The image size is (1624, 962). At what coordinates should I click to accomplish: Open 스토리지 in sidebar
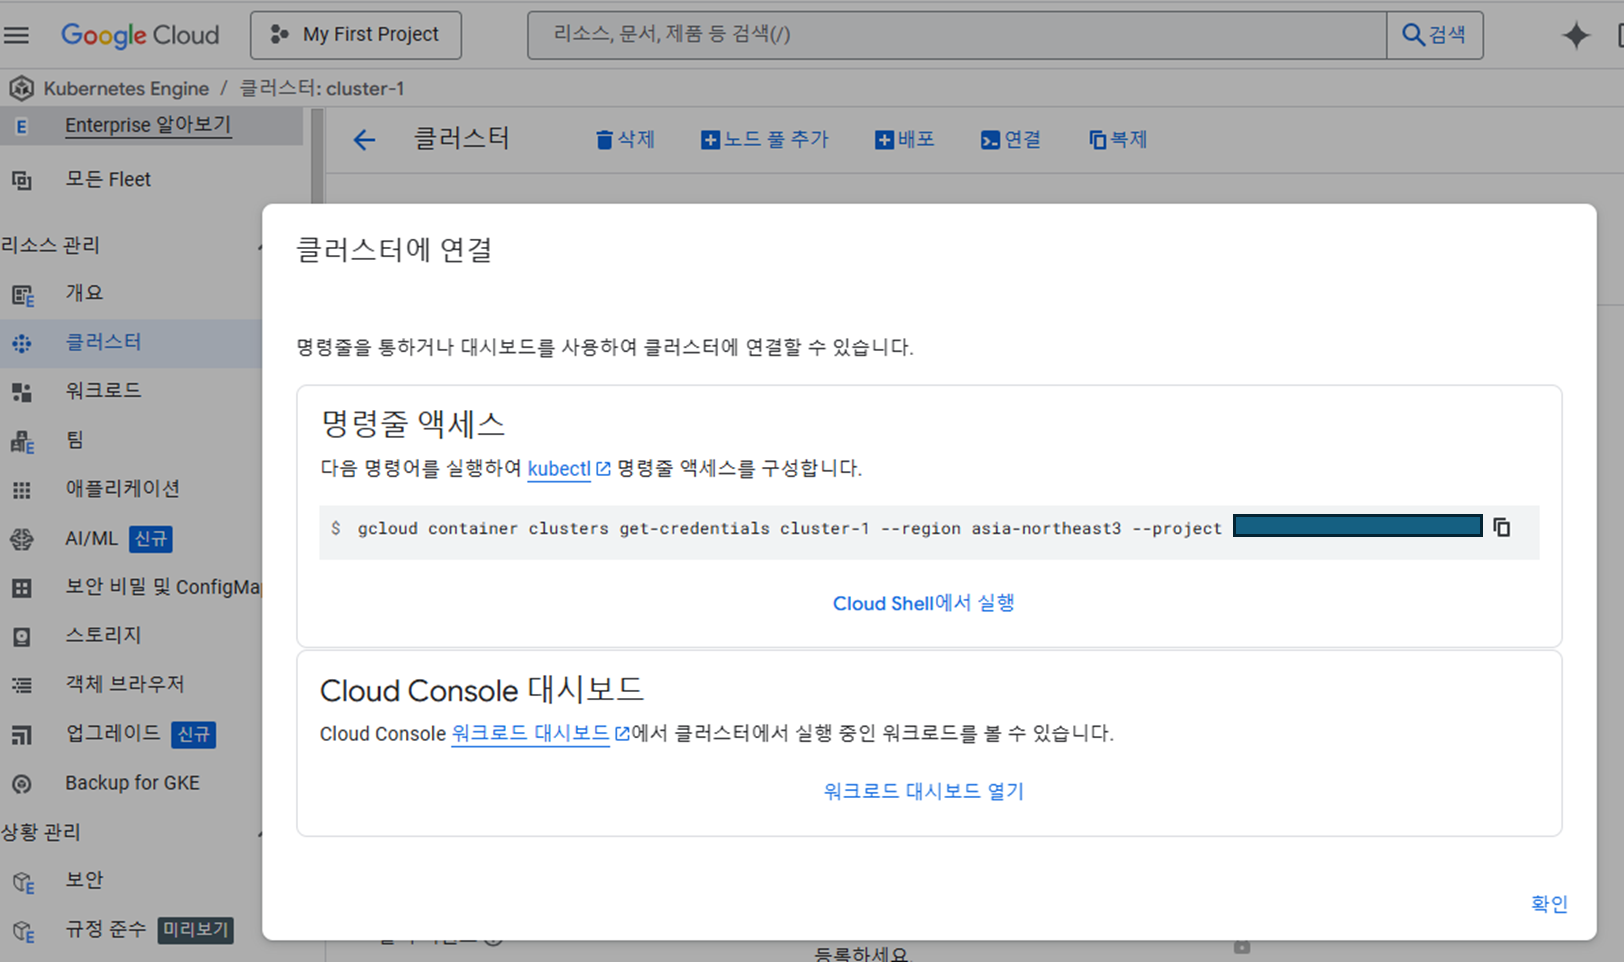(103, 635)
